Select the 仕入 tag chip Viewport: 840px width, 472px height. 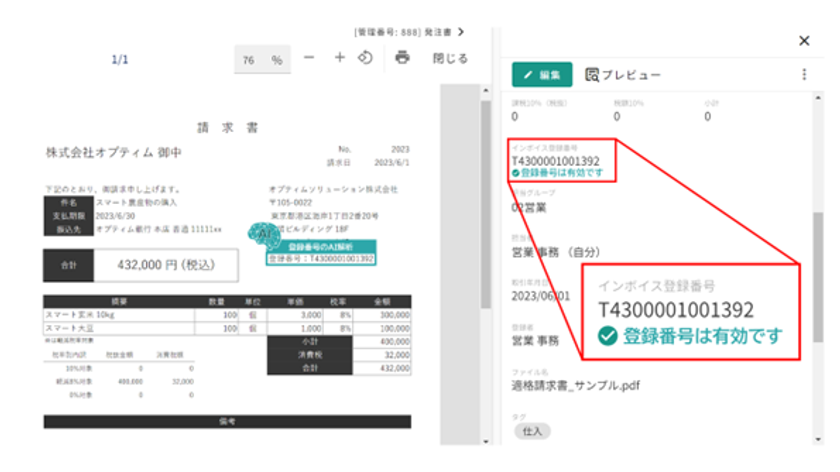532,431
